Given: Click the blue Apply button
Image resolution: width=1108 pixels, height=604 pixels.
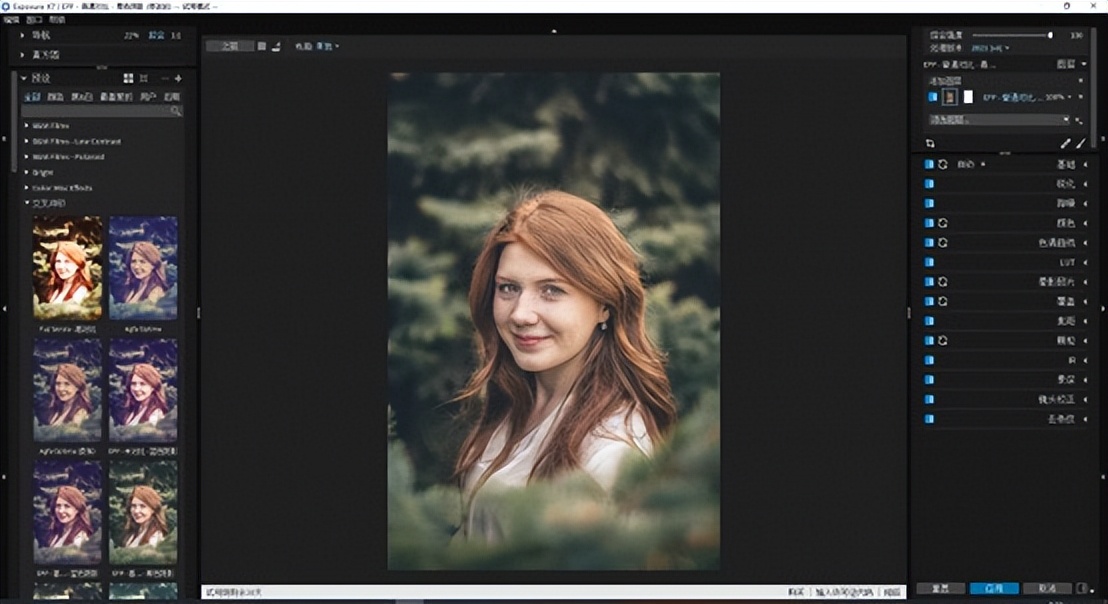Looking at the screenshot, I should pos(993,588).
